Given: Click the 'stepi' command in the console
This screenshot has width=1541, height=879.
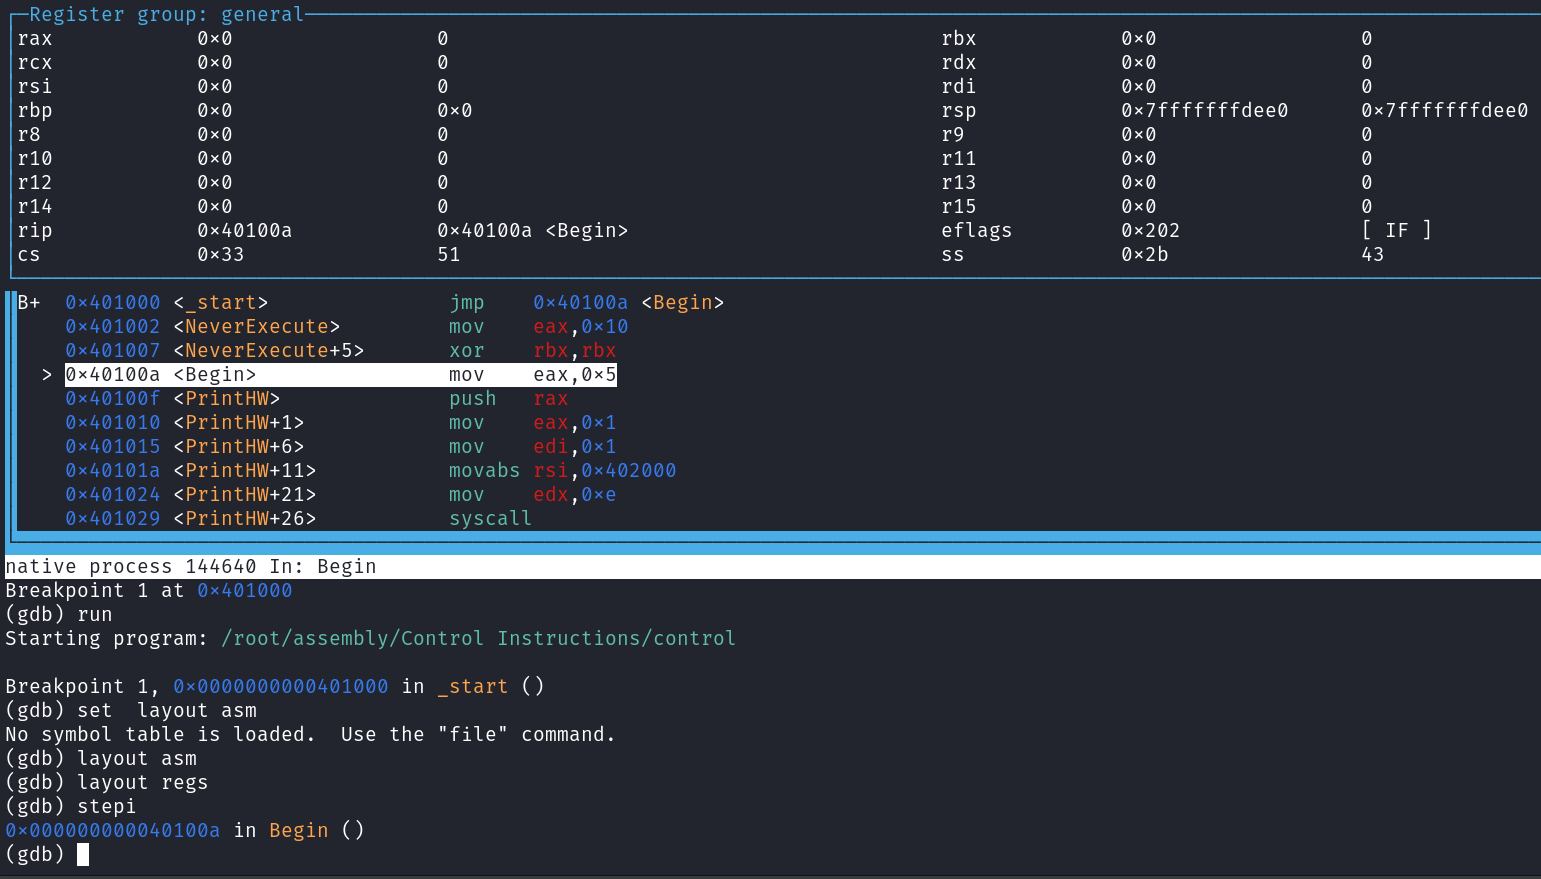Looking at the screenshot, I should click(106, 807).
